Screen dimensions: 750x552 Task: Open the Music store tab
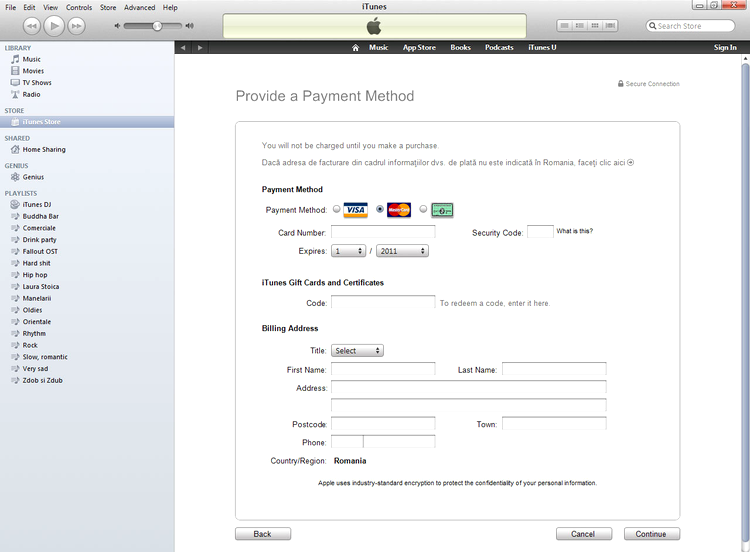(x=378, y=47)
